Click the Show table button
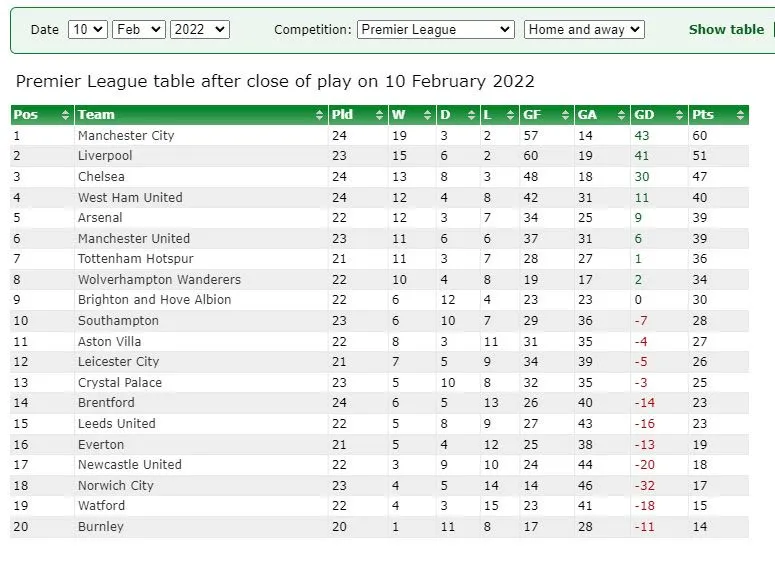 click(726, 30)
